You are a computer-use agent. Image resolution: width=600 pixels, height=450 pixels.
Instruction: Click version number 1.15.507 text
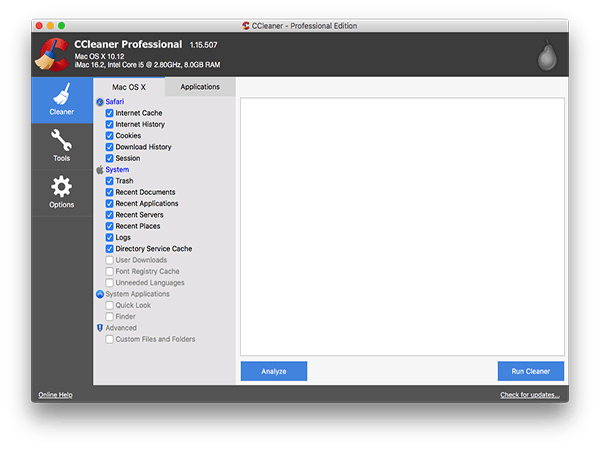tap(204, 45)
